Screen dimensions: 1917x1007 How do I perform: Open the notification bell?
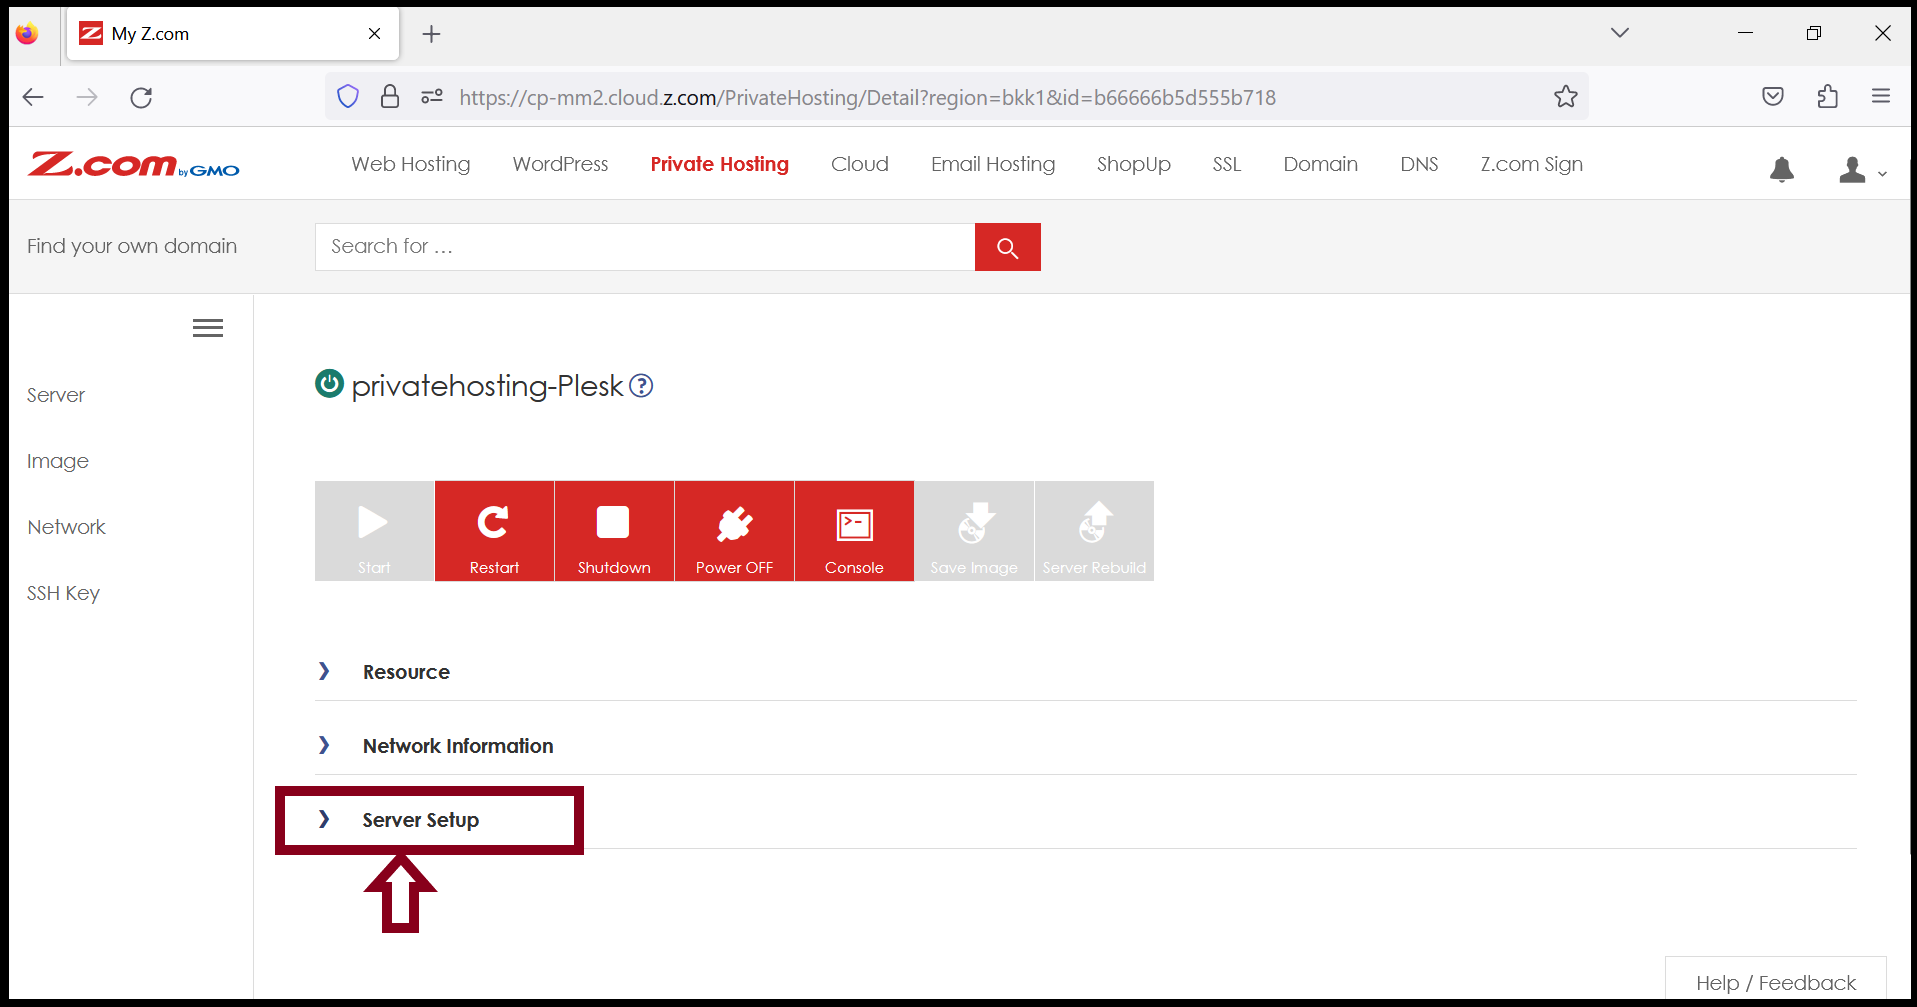coord(1781,170)
